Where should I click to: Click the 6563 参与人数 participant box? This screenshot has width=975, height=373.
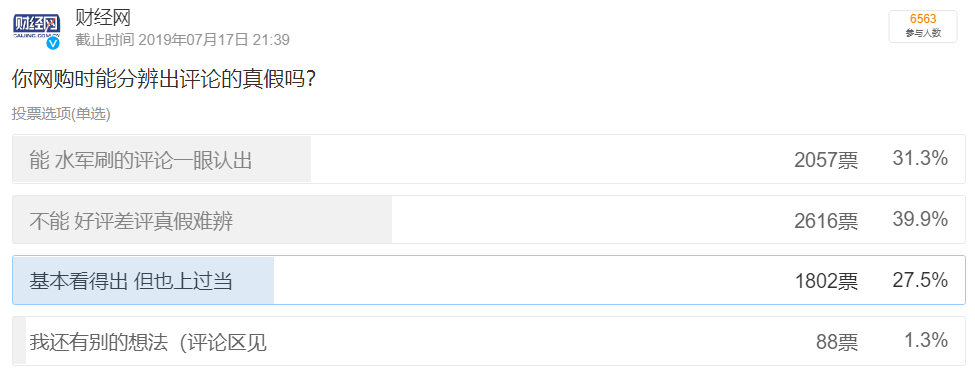click(923, 26)
